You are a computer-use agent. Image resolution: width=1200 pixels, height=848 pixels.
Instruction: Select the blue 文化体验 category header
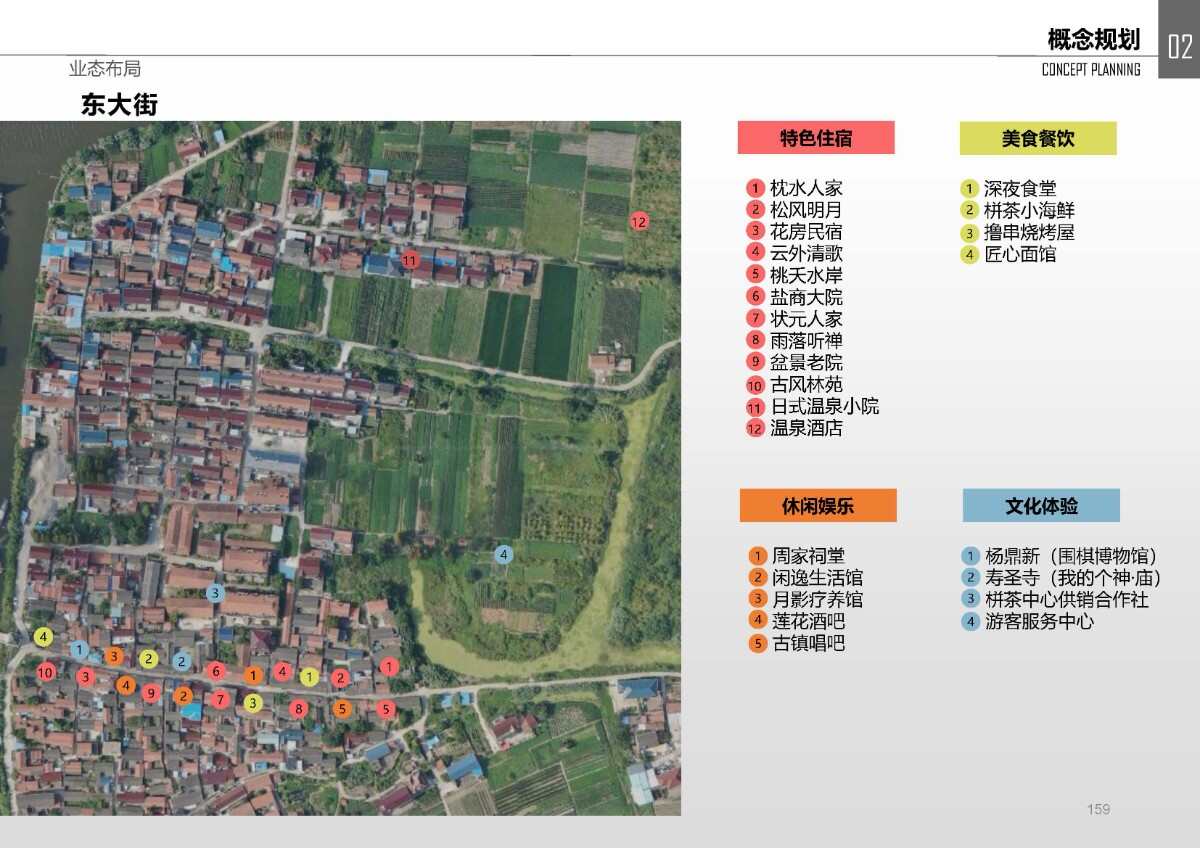pyautogui.click(x=1041, y=506)
